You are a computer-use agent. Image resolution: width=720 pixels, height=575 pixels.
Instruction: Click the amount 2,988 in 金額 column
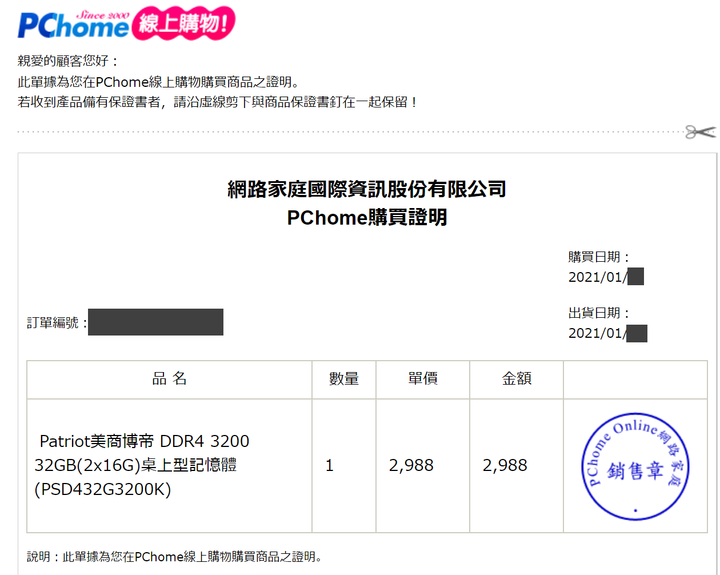[x=505, y=466]
